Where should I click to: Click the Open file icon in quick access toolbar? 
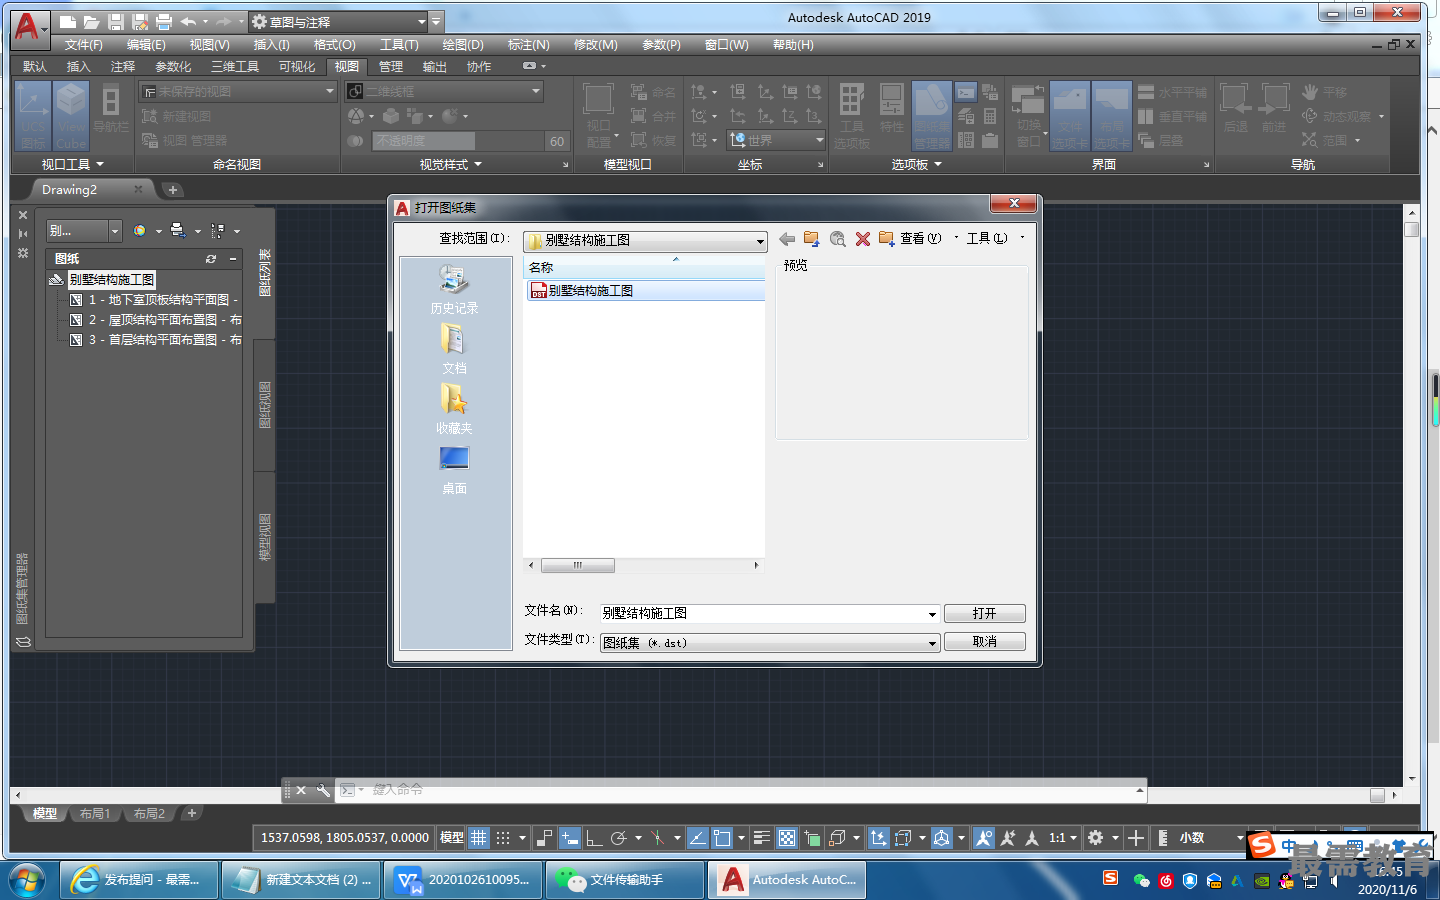(91, 21)
